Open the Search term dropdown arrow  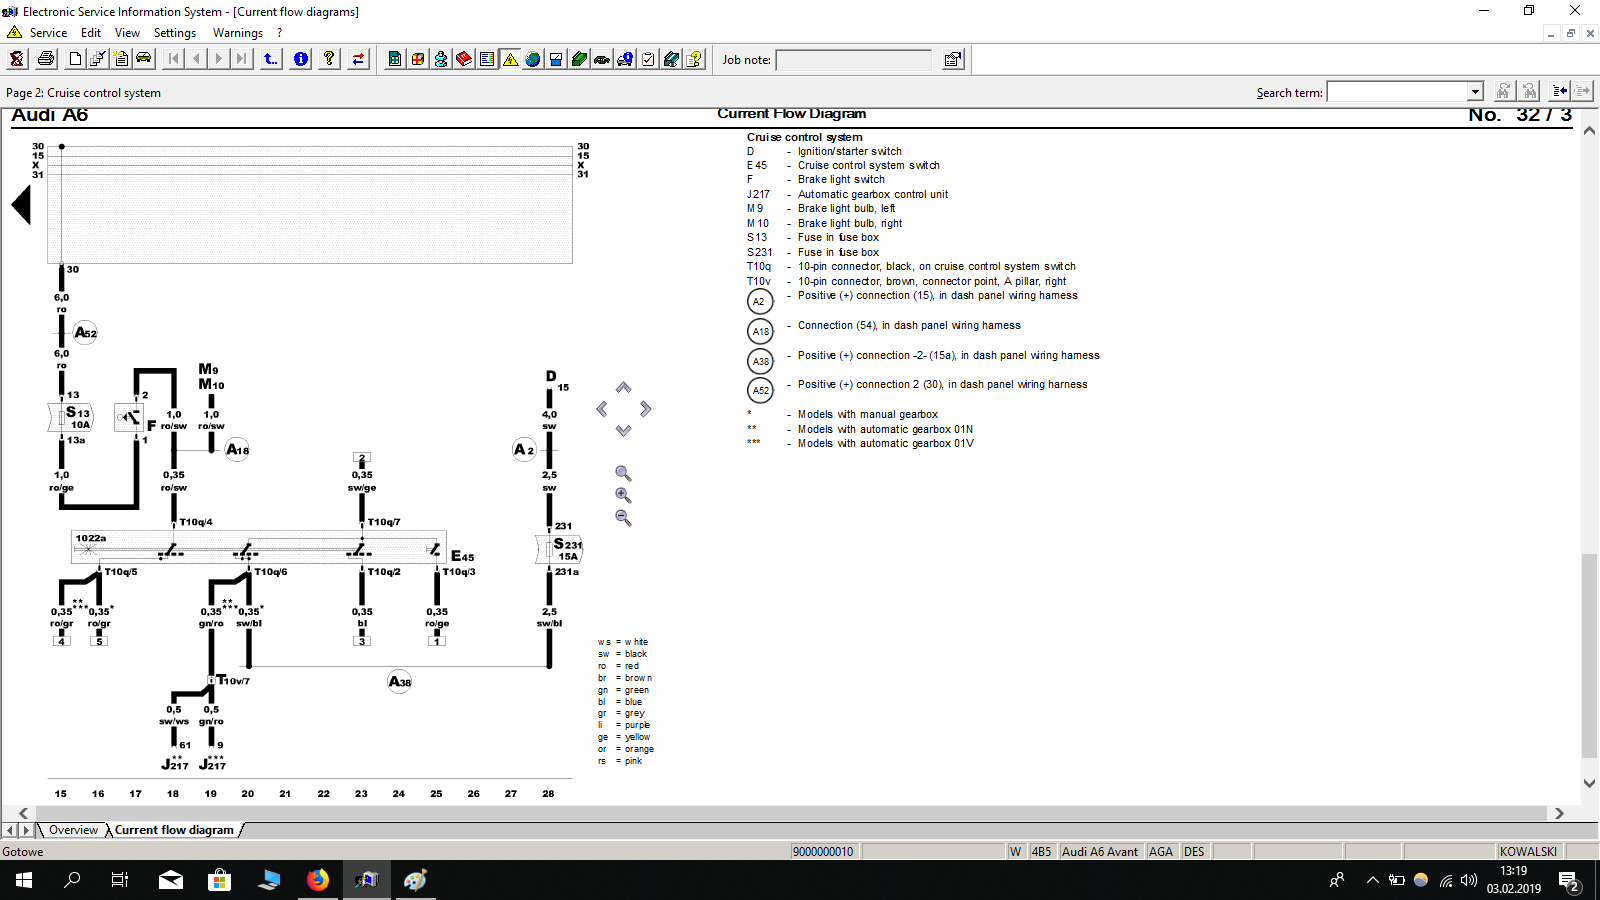click(x=1475, y=92)
